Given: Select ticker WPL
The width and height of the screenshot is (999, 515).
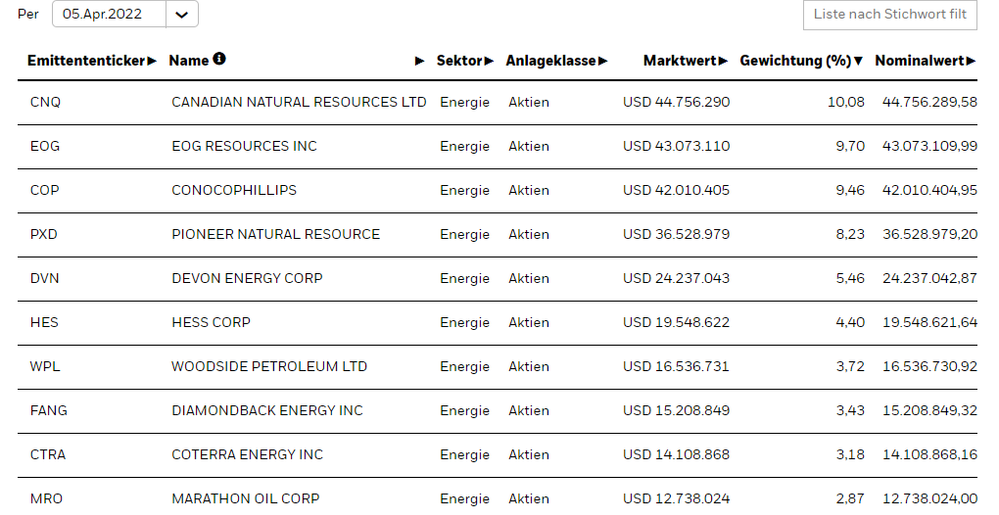Looking at the screenshot, I should [45, 366].
